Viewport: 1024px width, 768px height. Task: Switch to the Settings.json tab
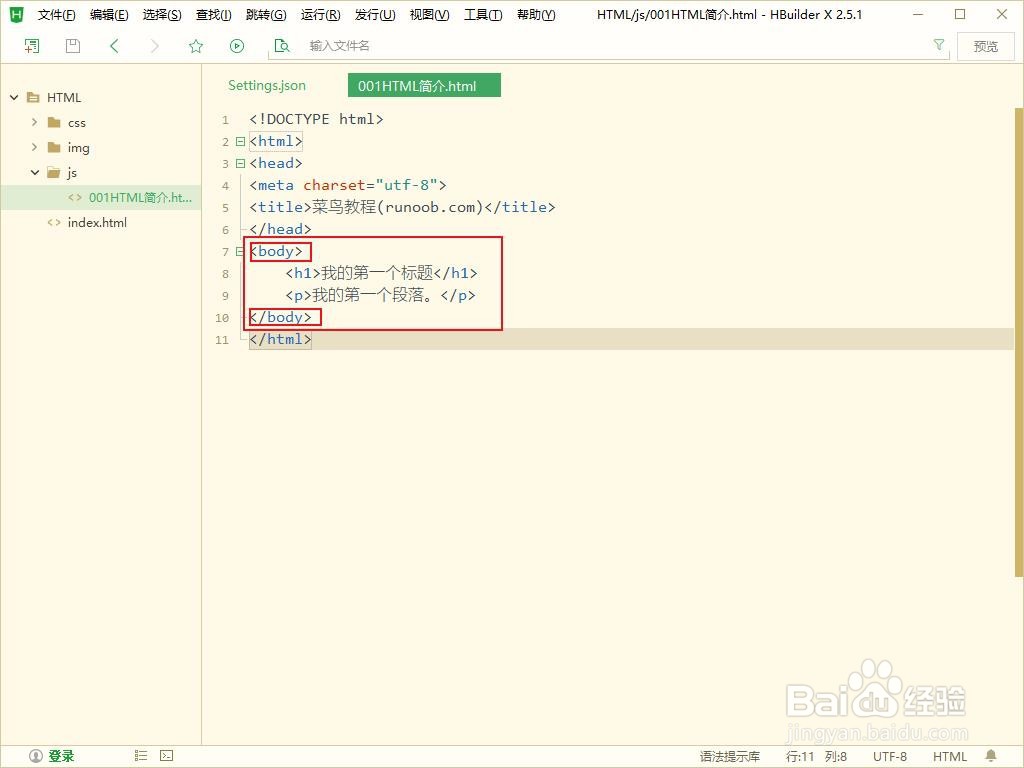click(x=266, y=86)
